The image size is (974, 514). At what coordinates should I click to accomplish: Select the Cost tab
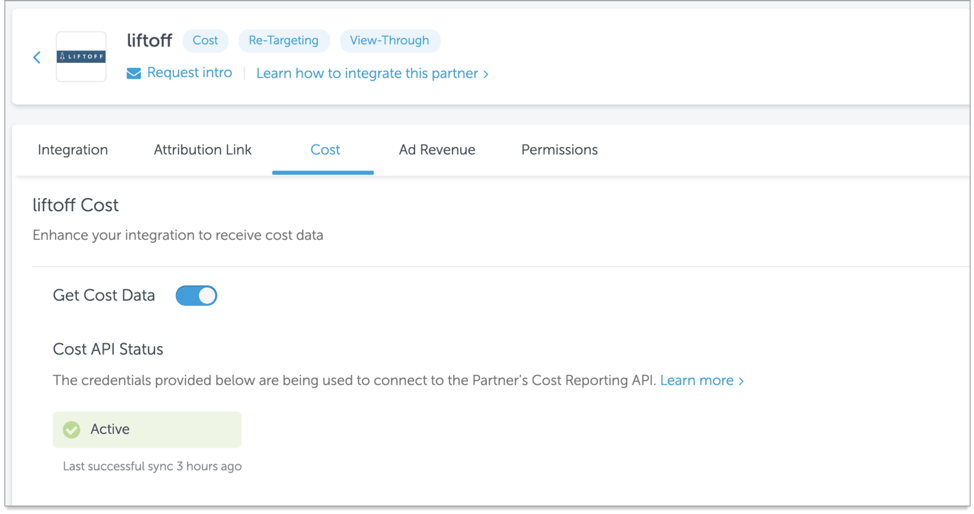point(325,150)
